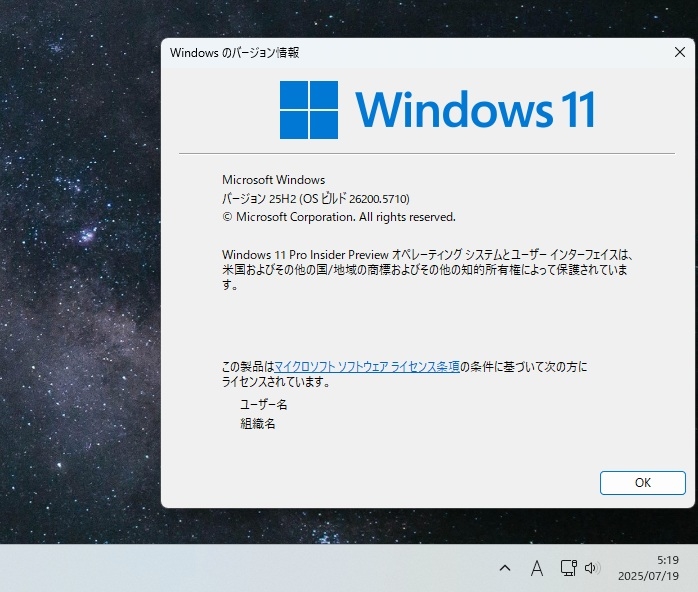Open the clock showing 5:19 2025/07/19
698x592 pixels.
[649, 568]
